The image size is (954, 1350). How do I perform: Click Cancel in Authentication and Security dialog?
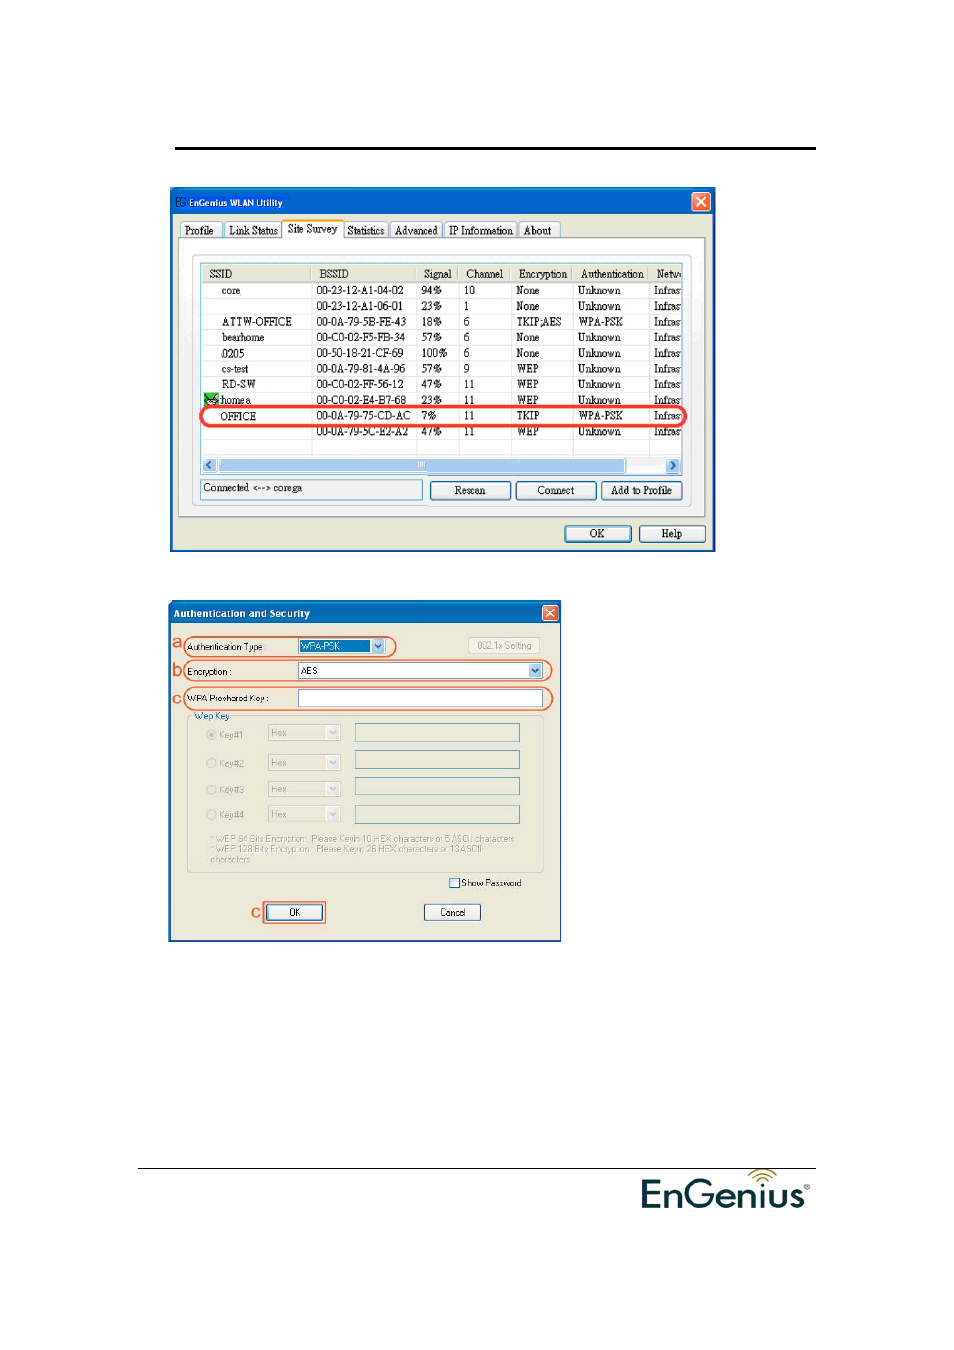pos(453,912)
